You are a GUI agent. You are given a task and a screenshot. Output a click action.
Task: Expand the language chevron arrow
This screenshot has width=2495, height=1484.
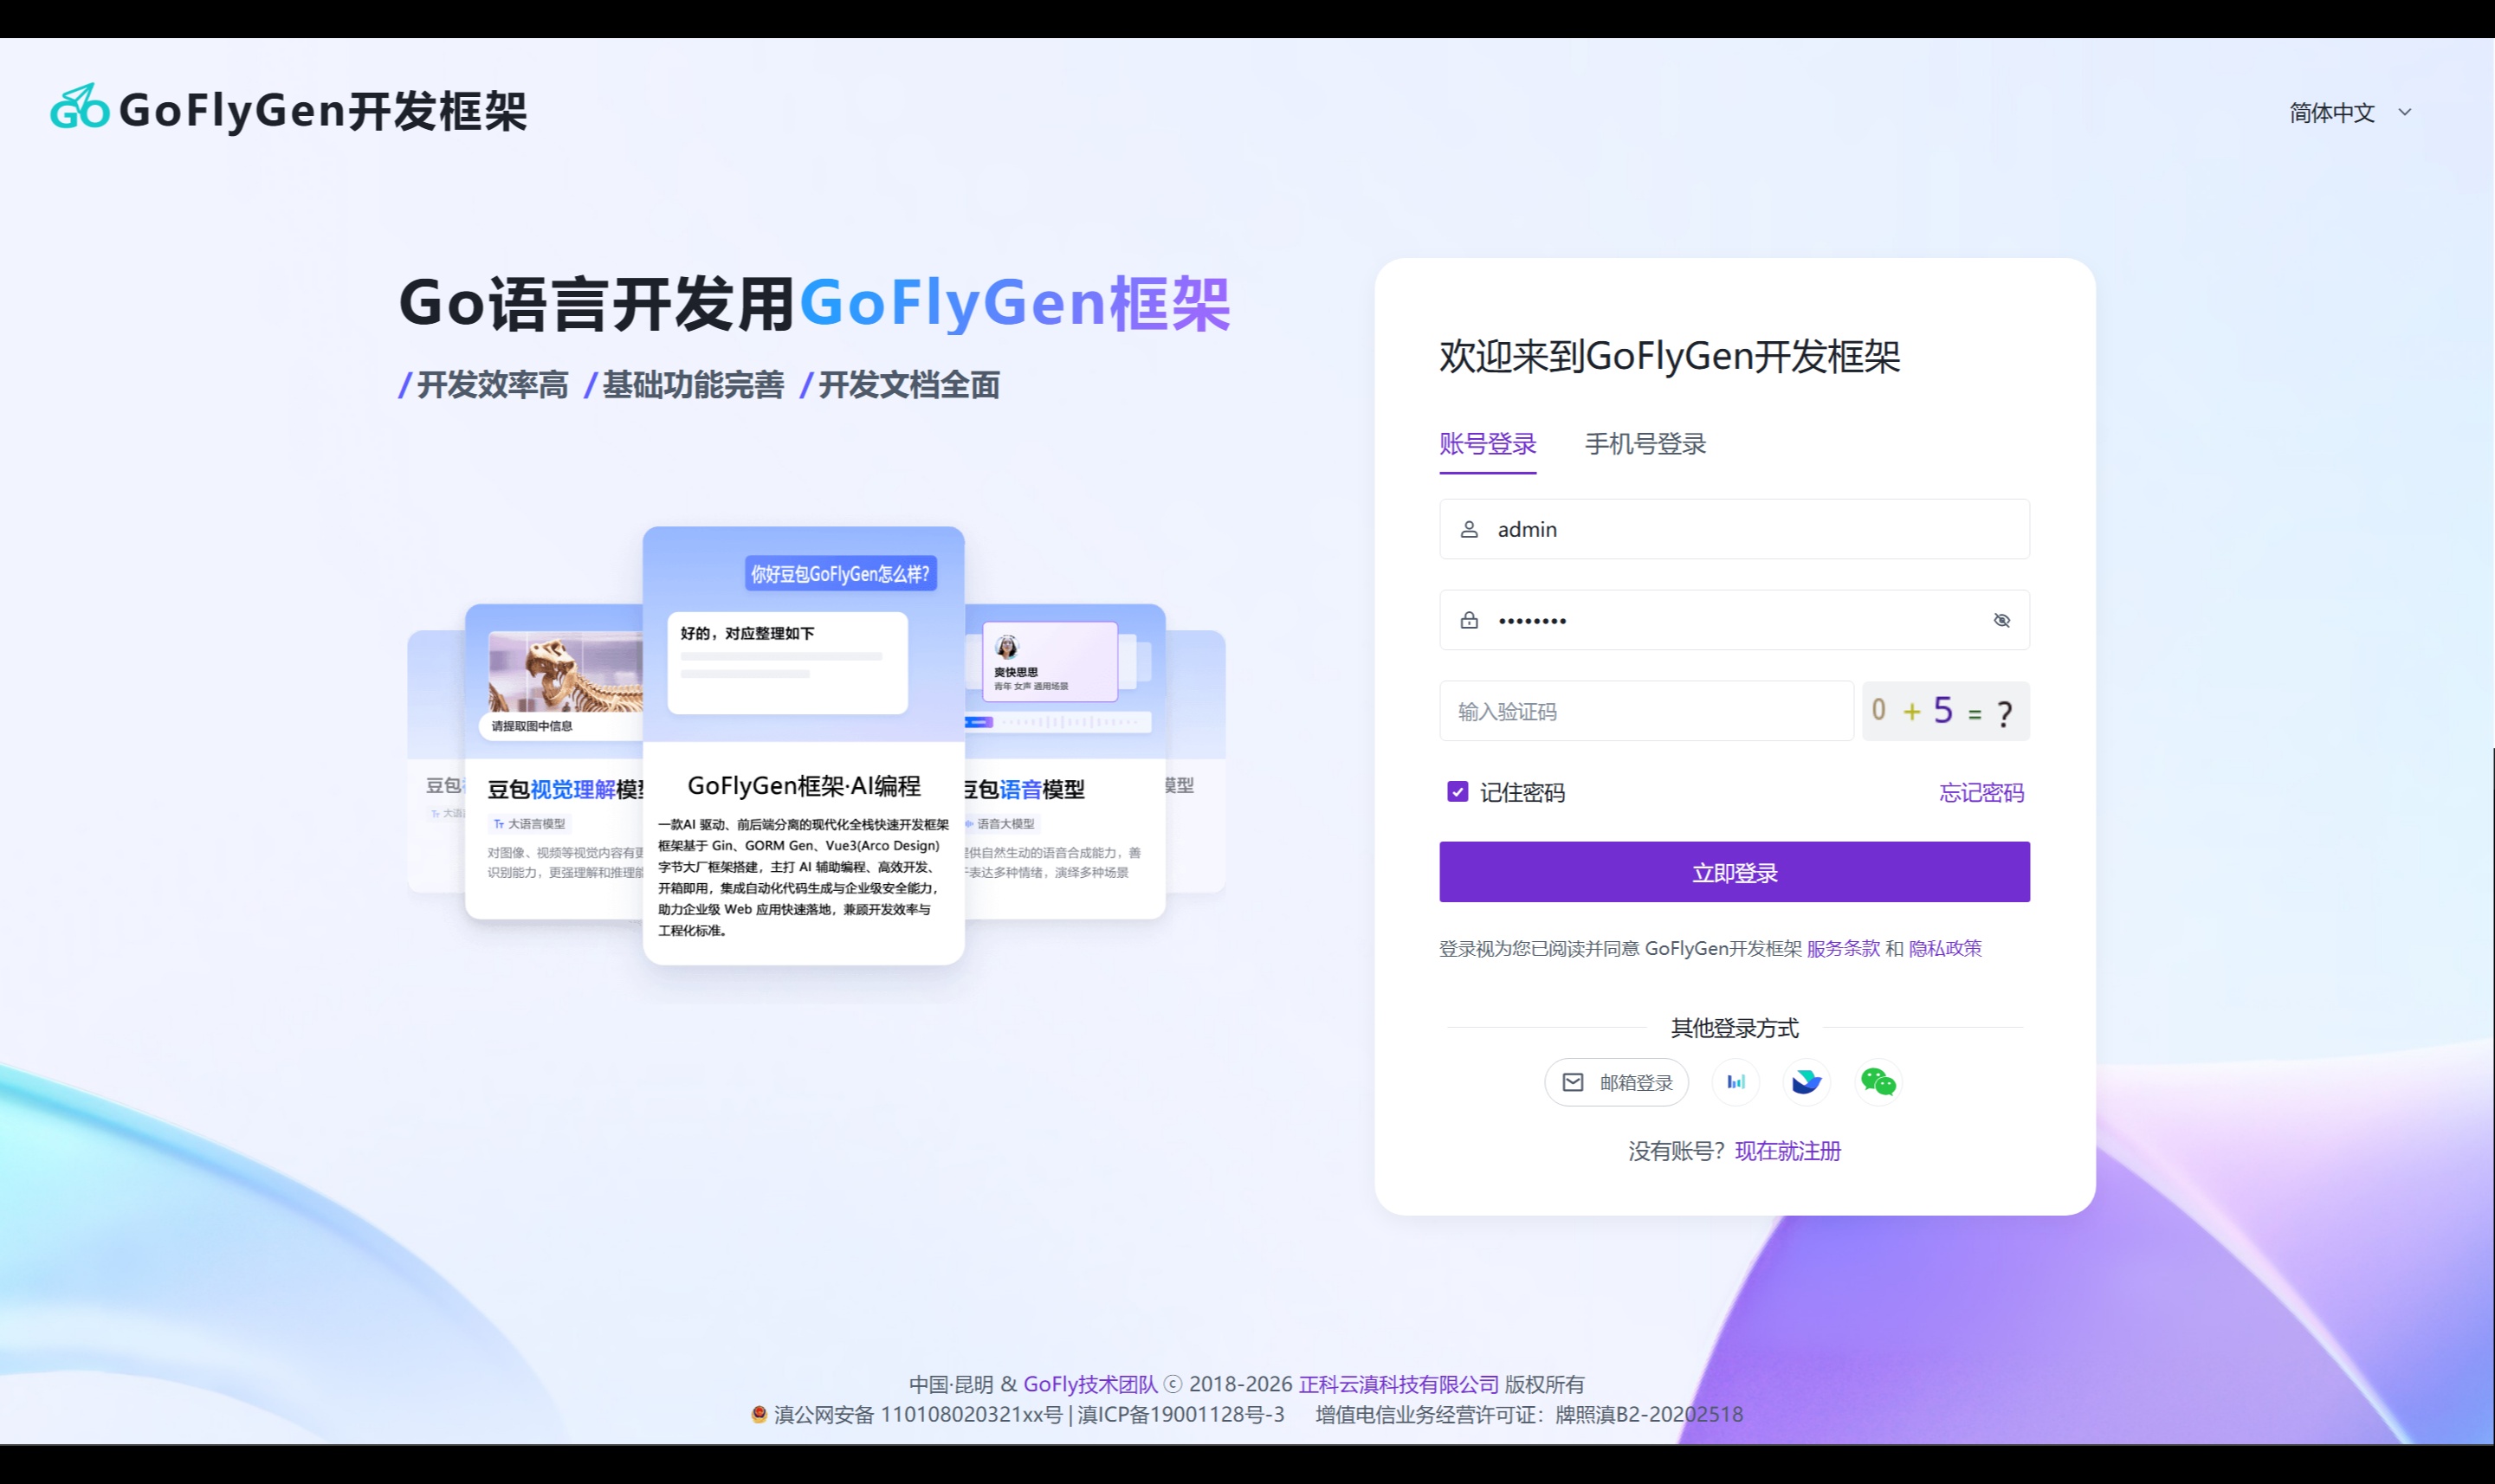pos(2405,112)
